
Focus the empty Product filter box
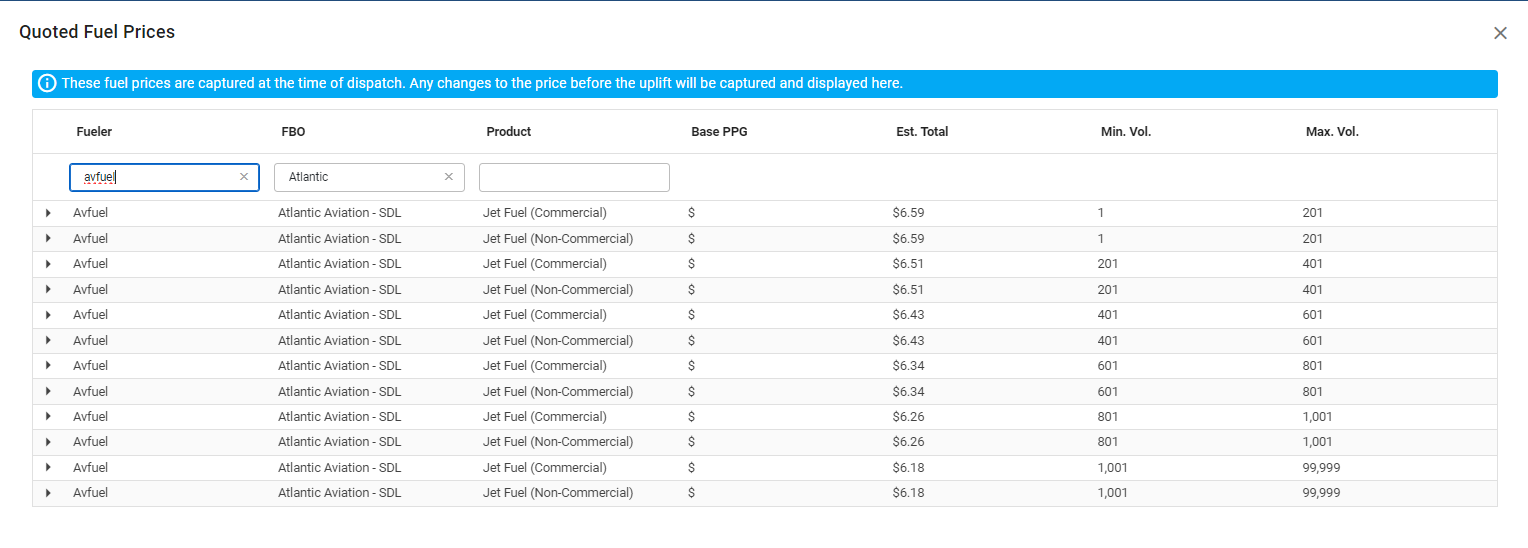point(574,177)
